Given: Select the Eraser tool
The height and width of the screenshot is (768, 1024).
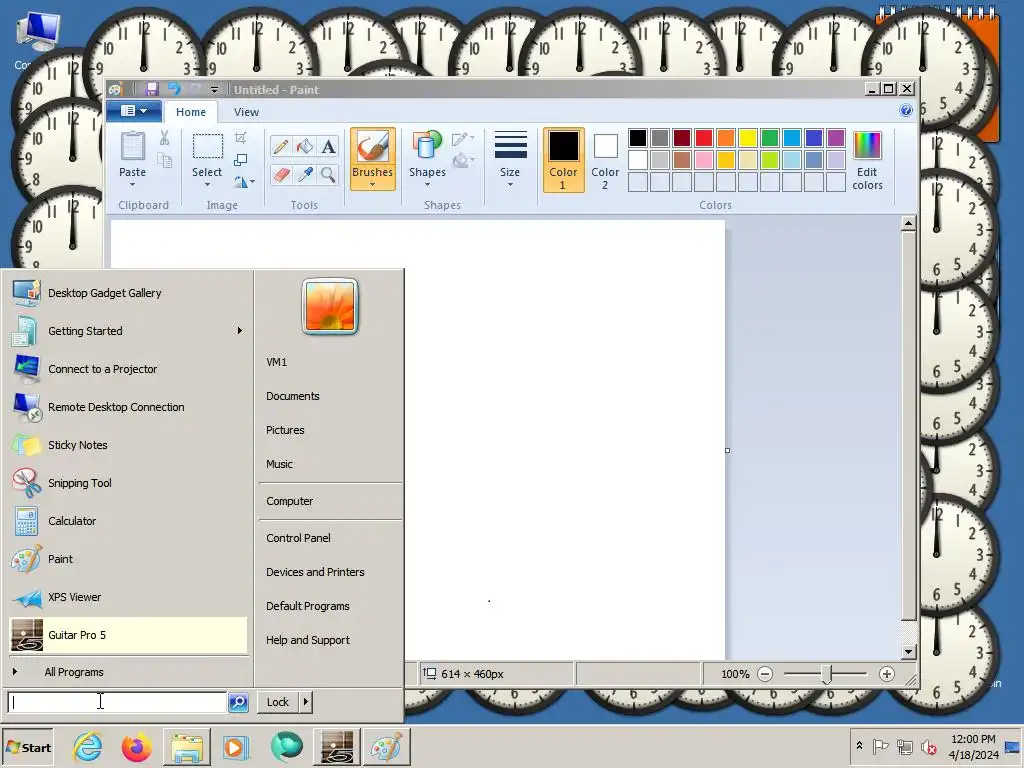Looking at the screenshot, I should [x=281, y=174].
